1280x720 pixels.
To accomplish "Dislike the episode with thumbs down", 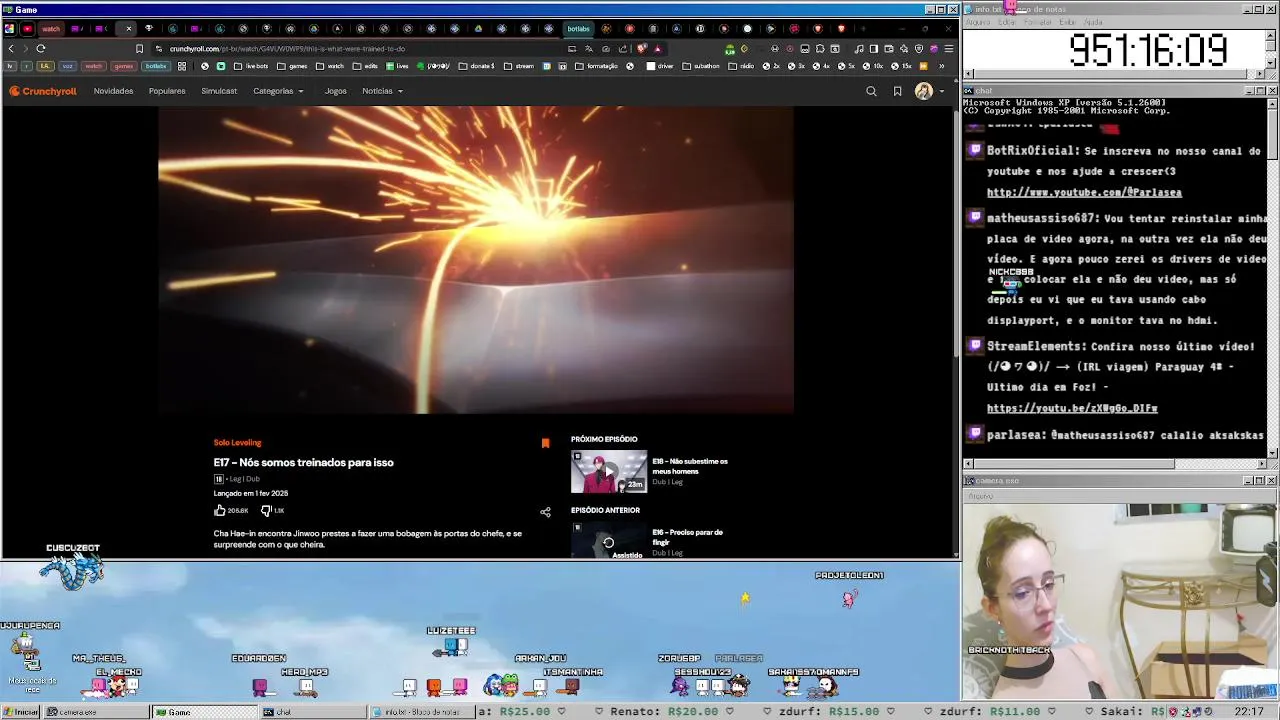I will tap(266, 510).
